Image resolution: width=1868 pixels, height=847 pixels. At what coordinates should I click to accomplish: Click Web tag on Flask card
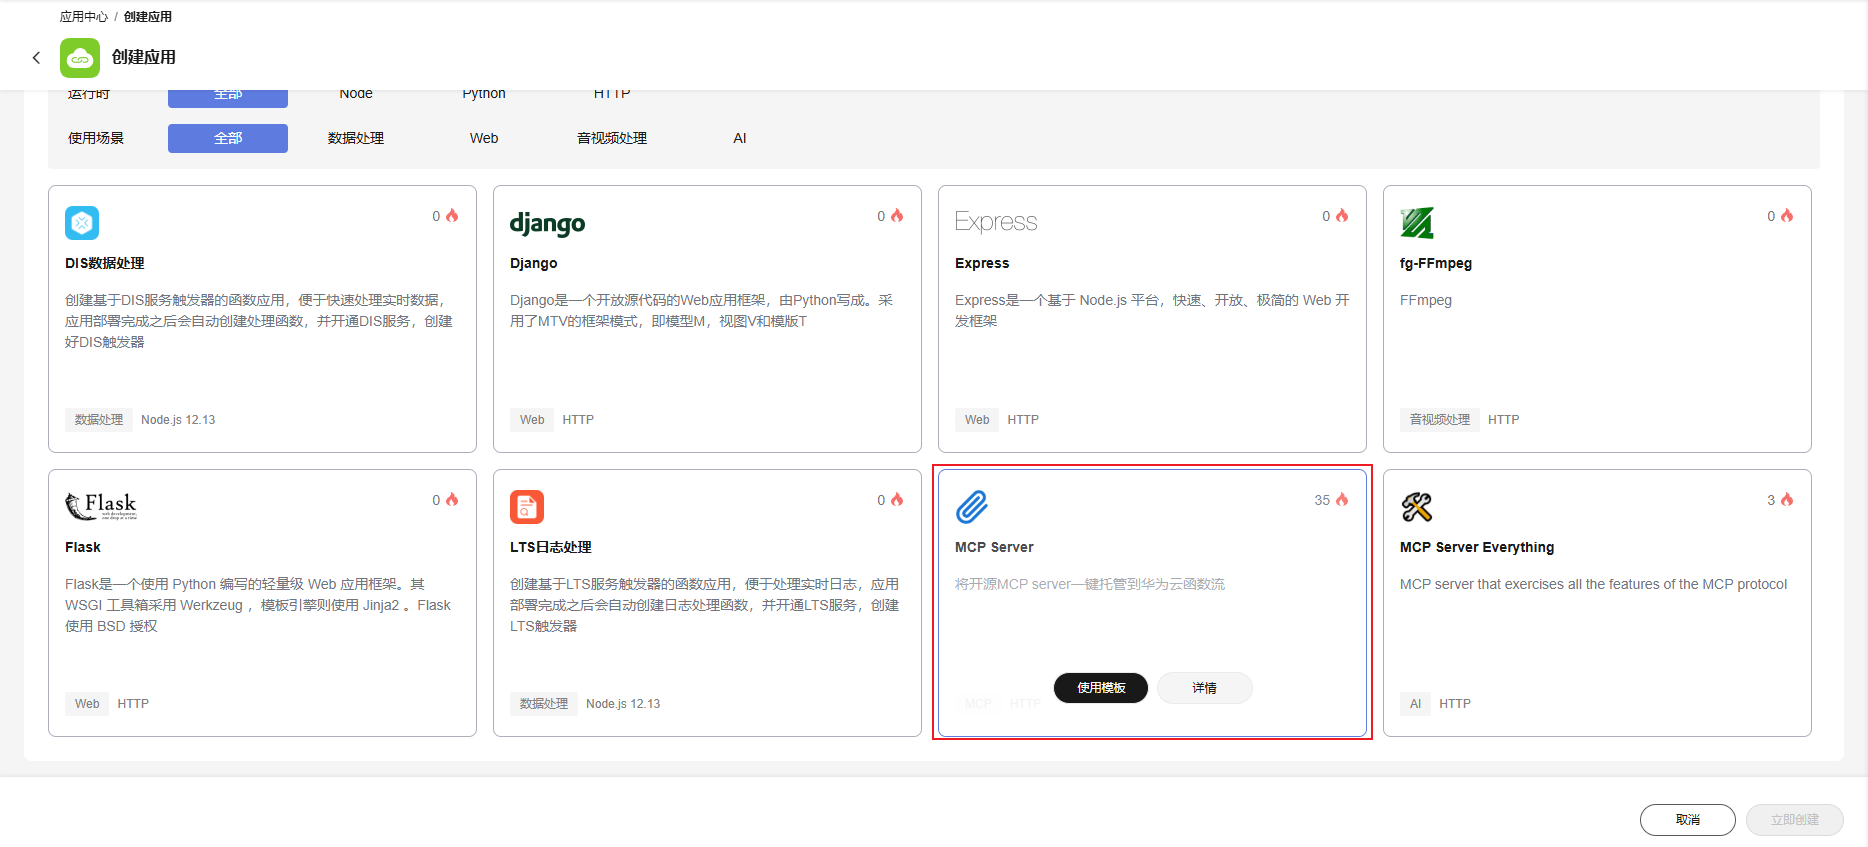coord(87,704)
